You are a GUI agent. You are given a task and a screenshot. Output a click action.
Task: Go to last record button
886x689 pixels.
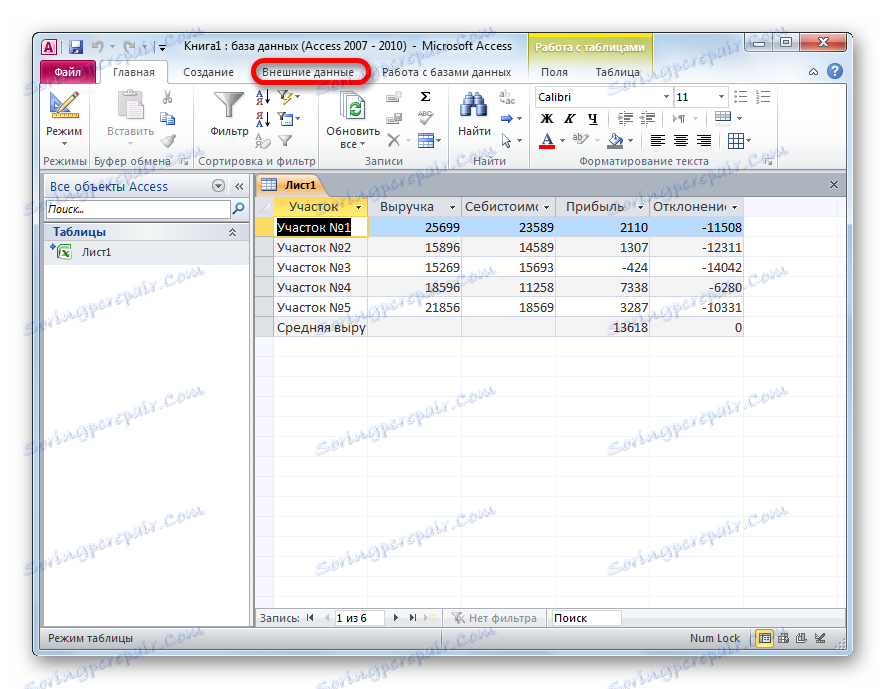(x=412, y=618)
